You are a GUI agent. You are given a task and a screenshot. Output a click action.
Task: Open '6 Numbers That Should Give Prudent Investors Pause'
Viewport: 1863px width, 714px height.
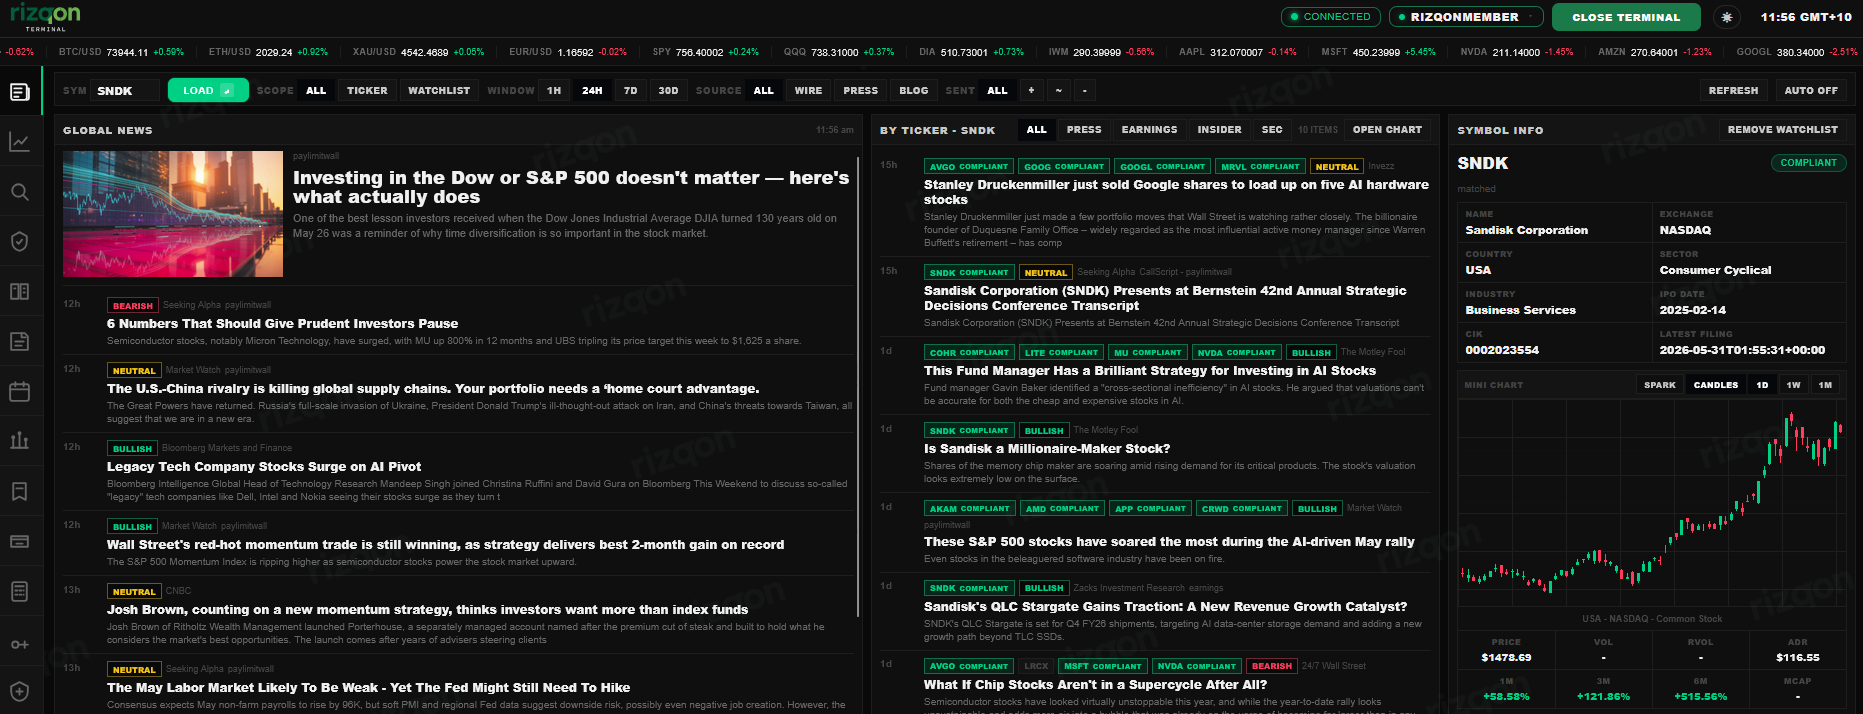[x=282, y=324]
